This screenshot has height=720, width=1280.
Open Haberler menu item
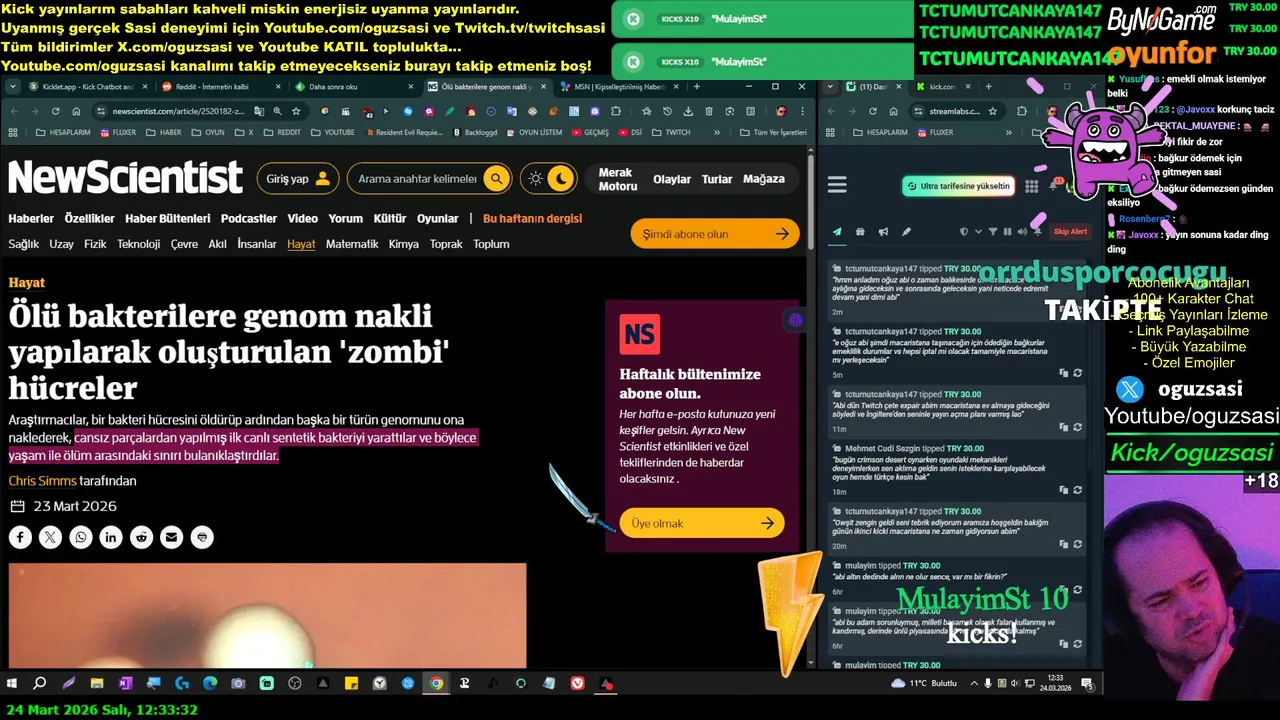click(x=31, y=218)
